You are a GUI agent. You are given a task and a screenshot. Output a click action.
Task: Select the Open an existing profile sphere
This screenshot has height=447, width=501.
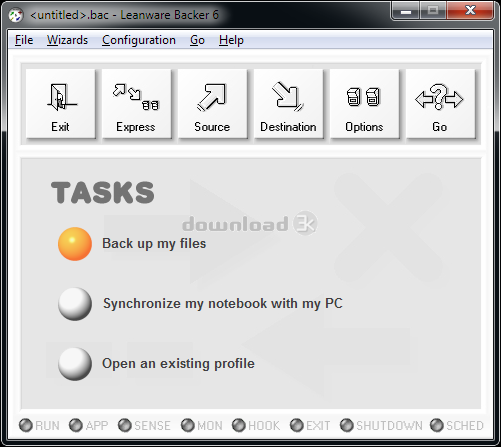tap(75, 364)
